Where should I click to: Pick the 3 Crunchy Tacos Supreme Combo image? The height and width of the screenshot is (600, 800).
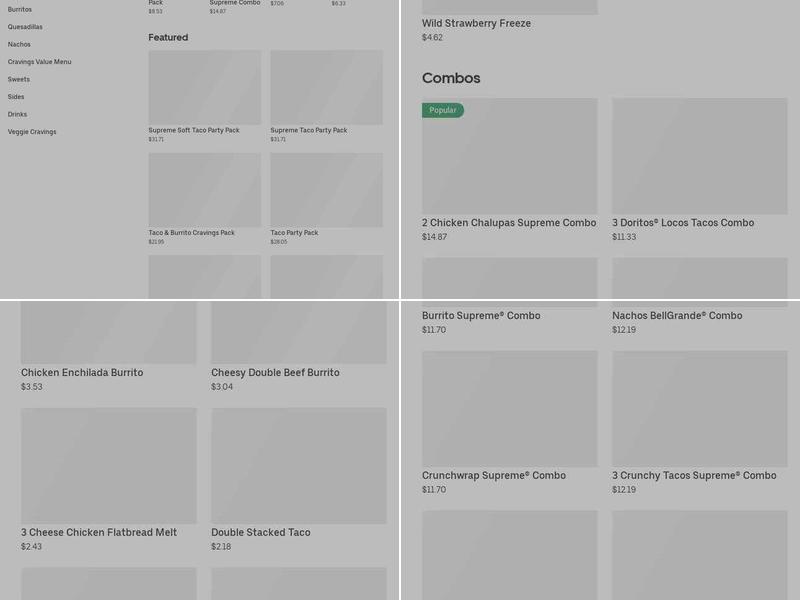click(699, 408)
